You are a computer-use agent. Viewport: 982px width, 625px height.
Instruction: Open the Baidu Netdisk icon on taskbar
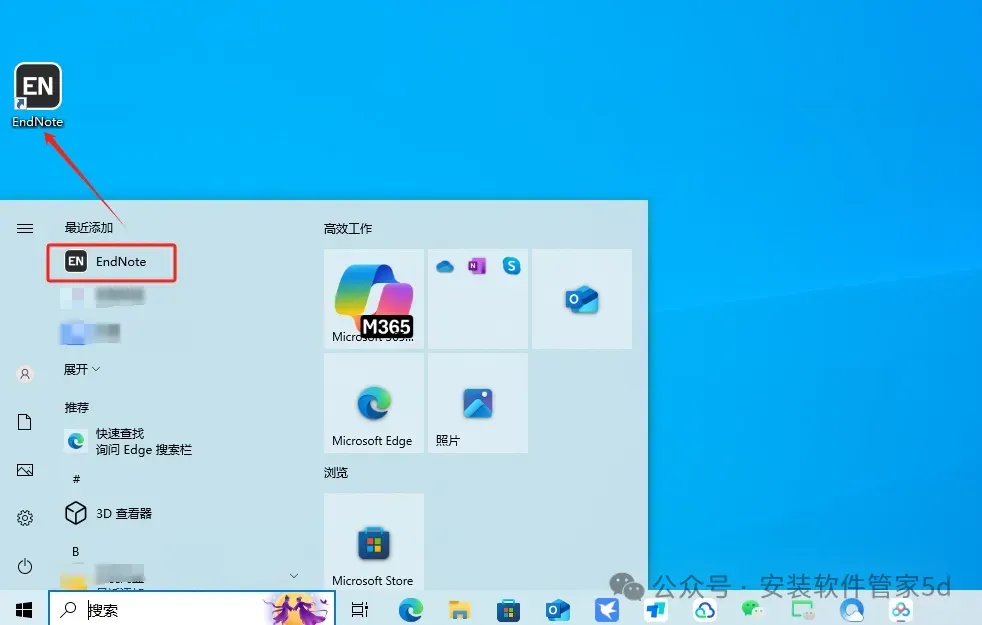coord(901,610)
